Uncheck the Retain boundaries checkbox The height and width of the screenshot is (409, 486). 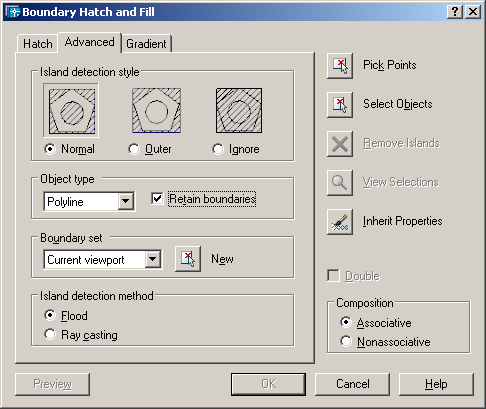[157, 198]
